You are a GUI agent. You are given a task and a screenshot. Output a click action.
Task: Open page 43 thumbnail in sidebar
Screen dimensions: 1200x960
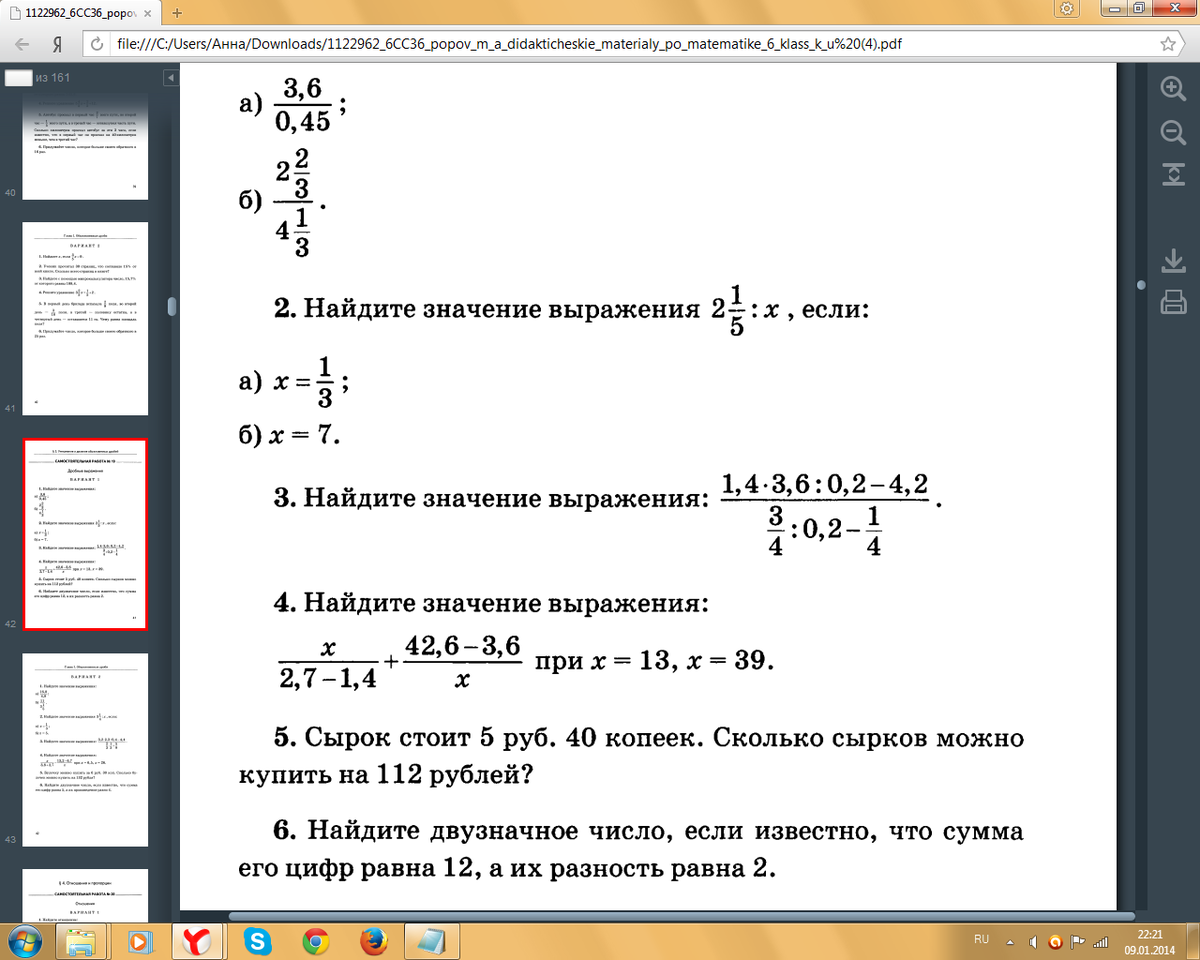tap(85, 748)
